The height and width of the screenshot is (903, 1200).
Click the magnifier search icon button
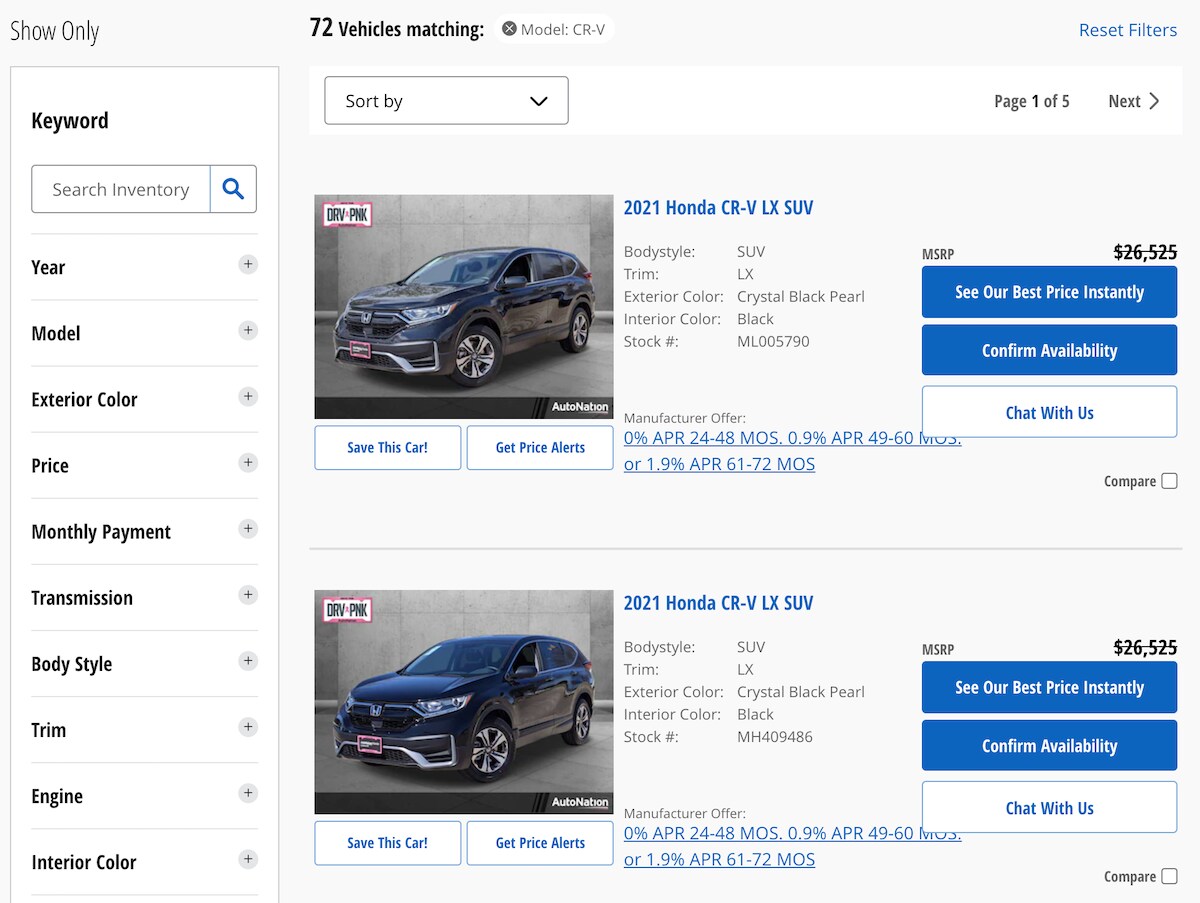(x=233, y=189)
